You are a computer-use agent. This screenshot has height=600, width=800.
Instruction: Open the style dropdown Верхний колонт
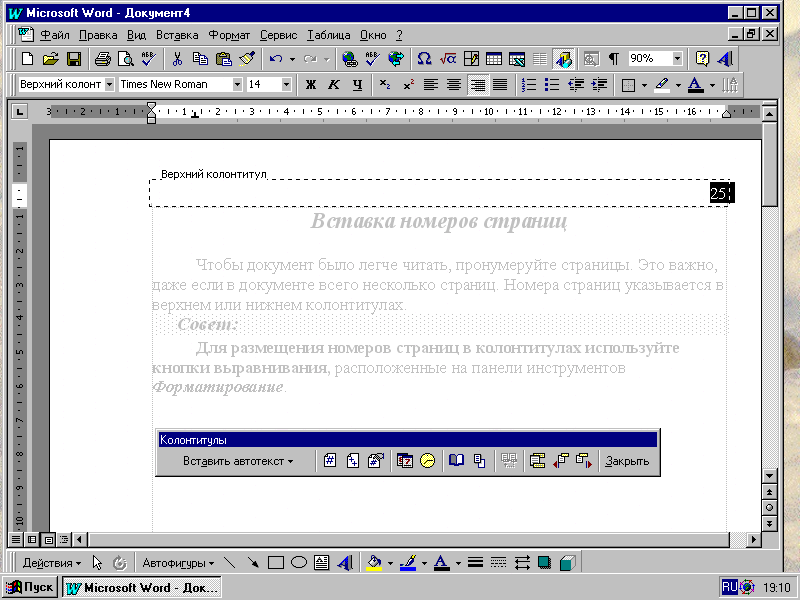tap(109, 85)
